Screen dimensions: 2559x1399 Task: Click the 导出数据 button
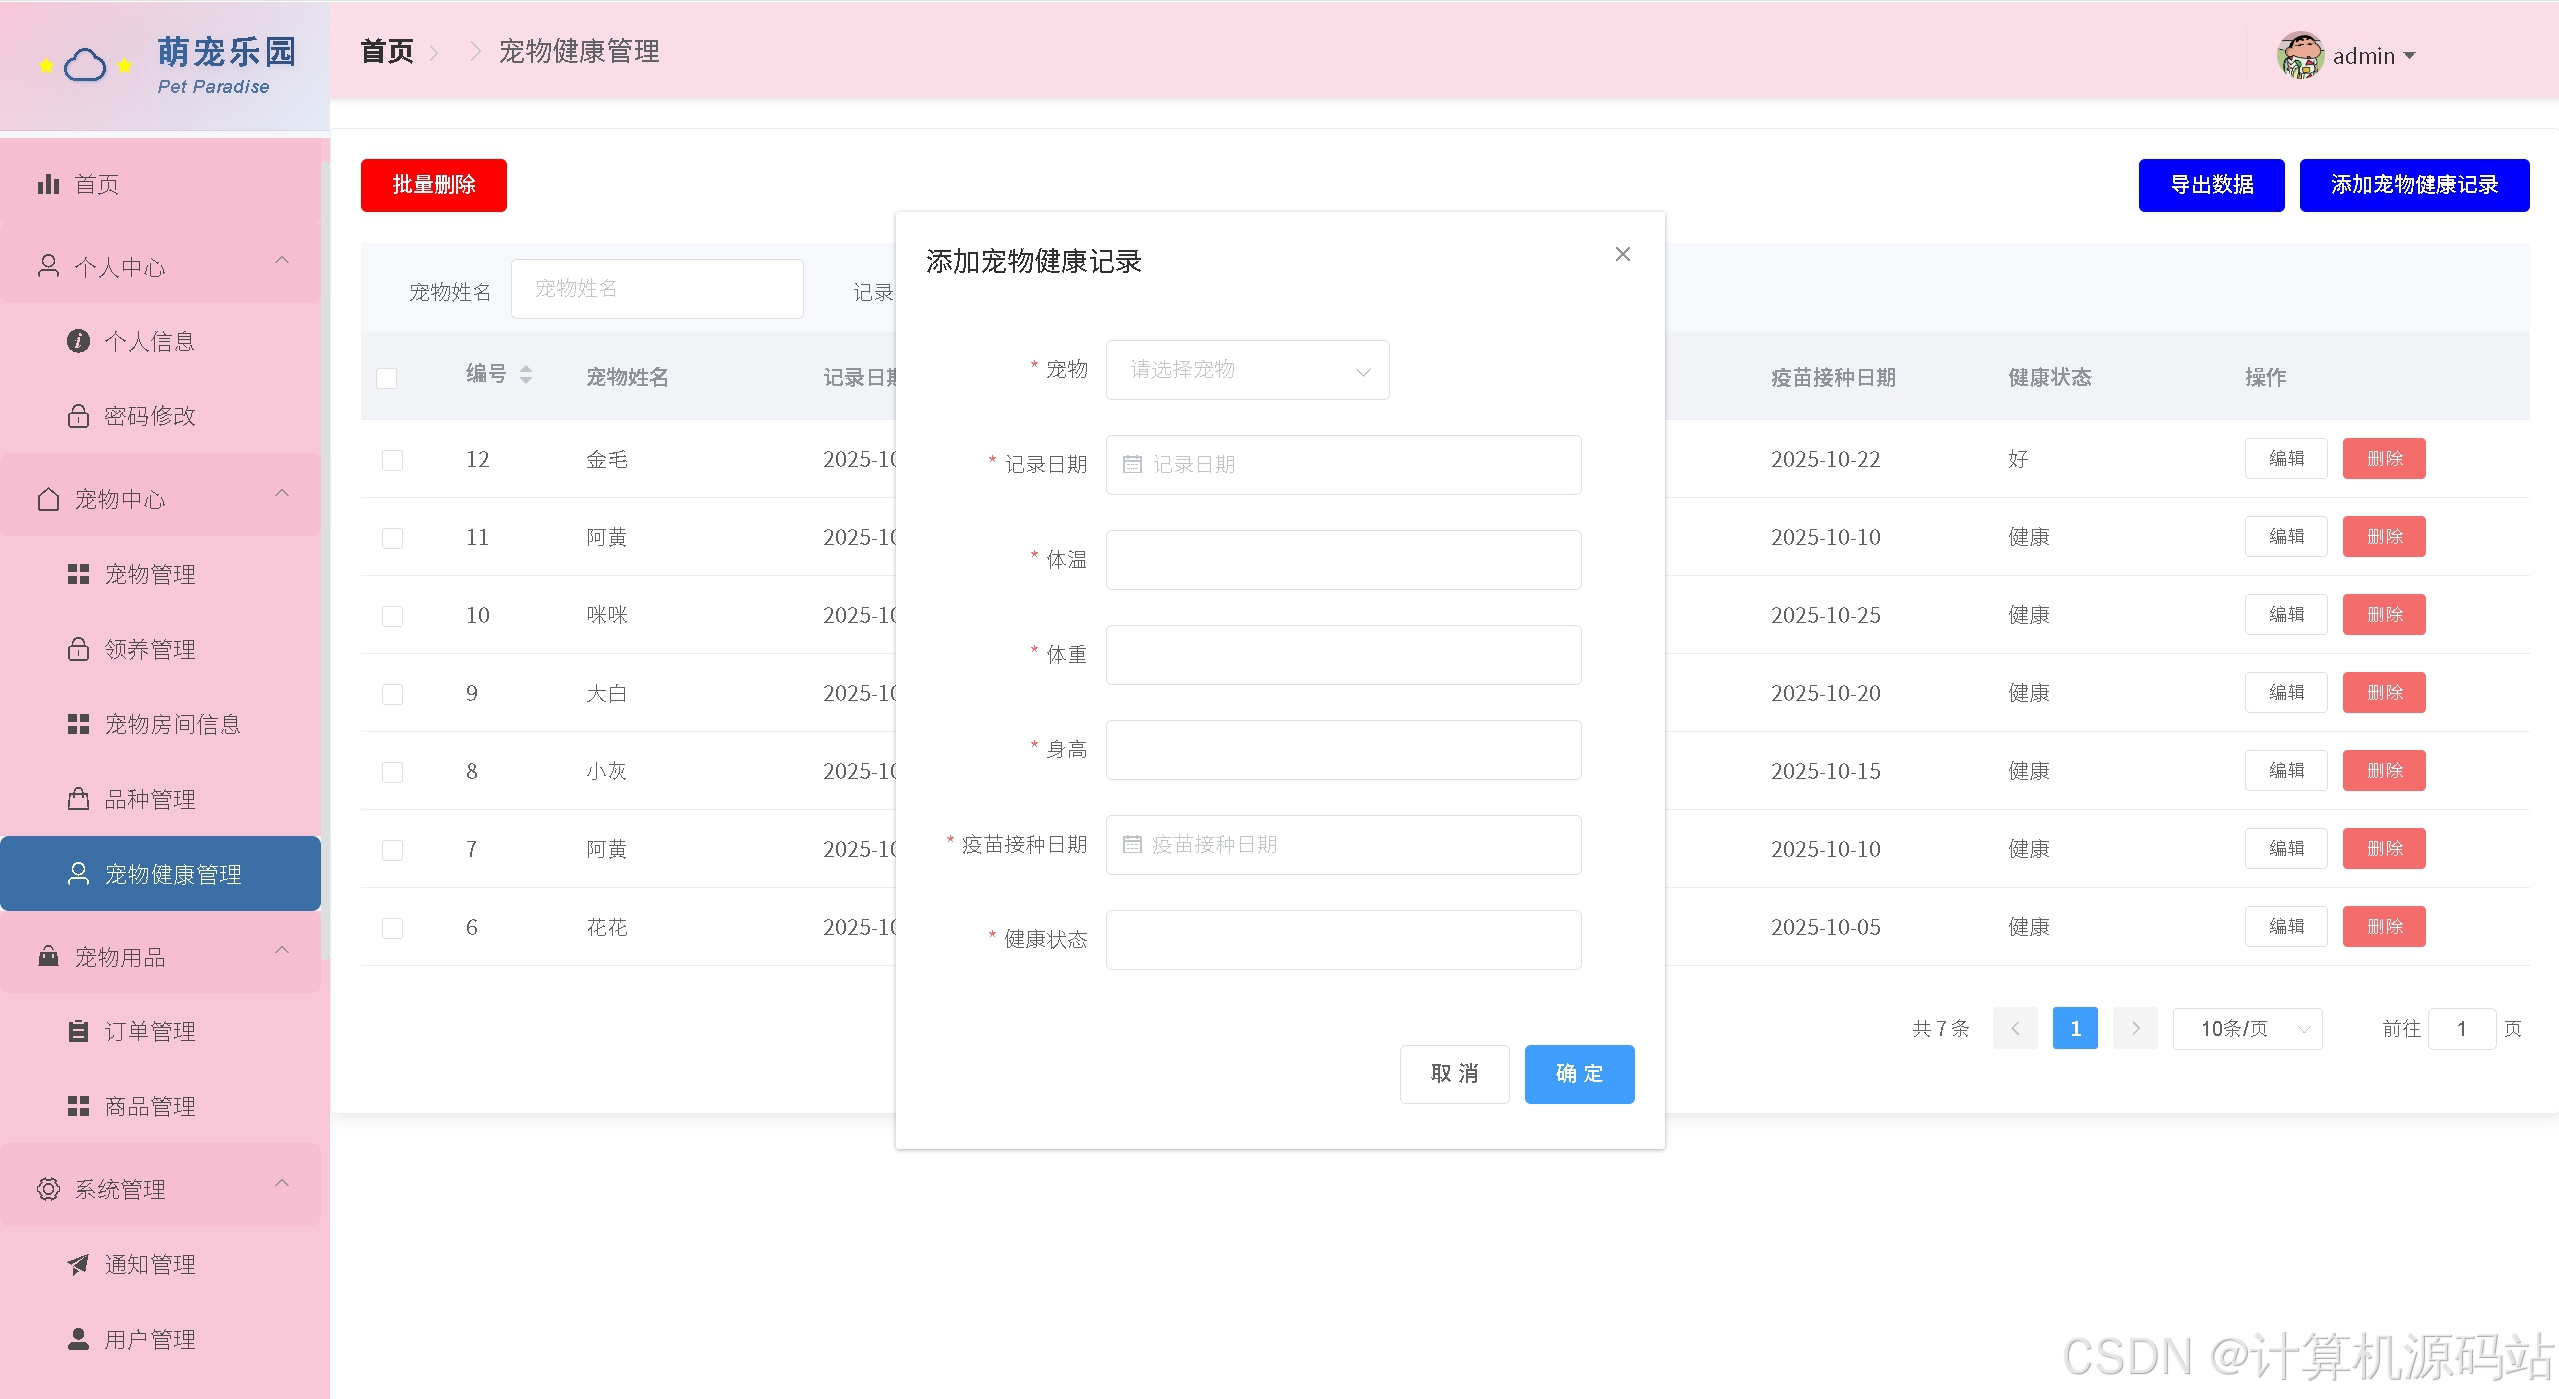2211,185
